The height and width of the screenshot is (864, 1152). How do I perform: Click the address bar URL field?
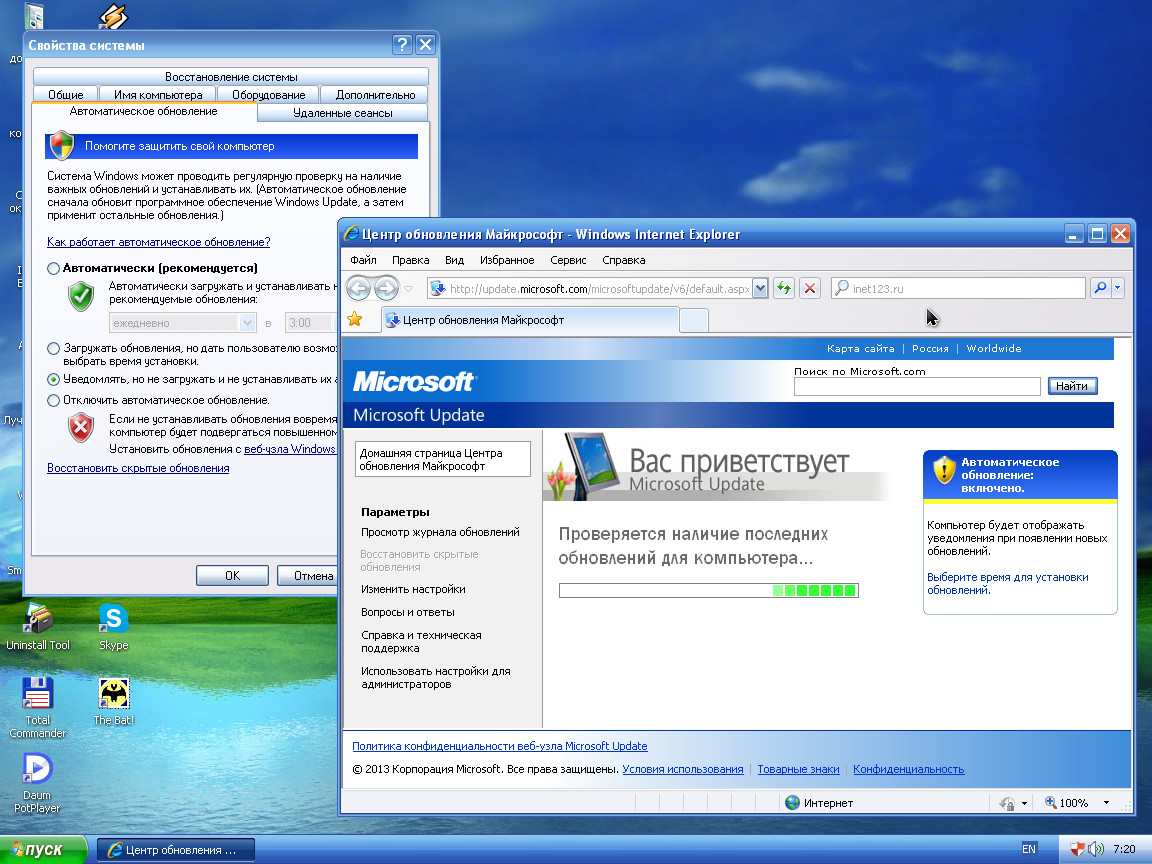coord(599,288)
